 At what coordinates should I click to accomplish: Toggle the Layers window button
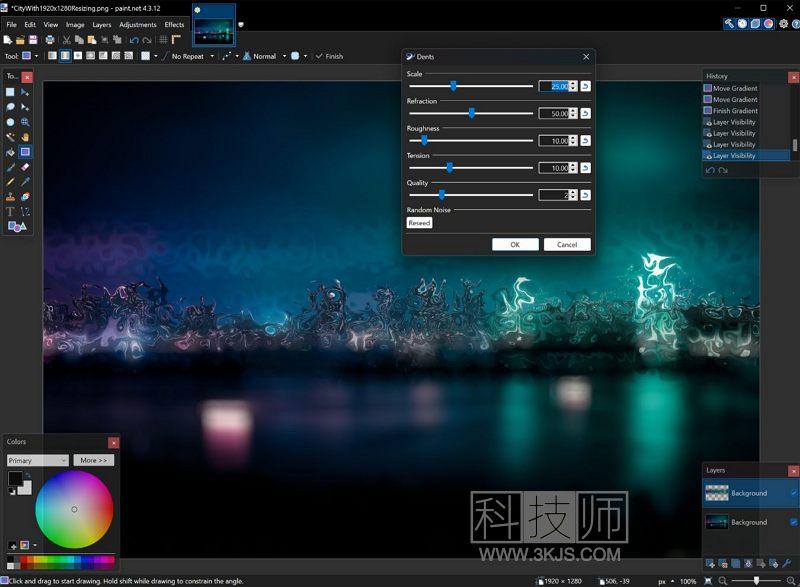(x=755, y=24)
